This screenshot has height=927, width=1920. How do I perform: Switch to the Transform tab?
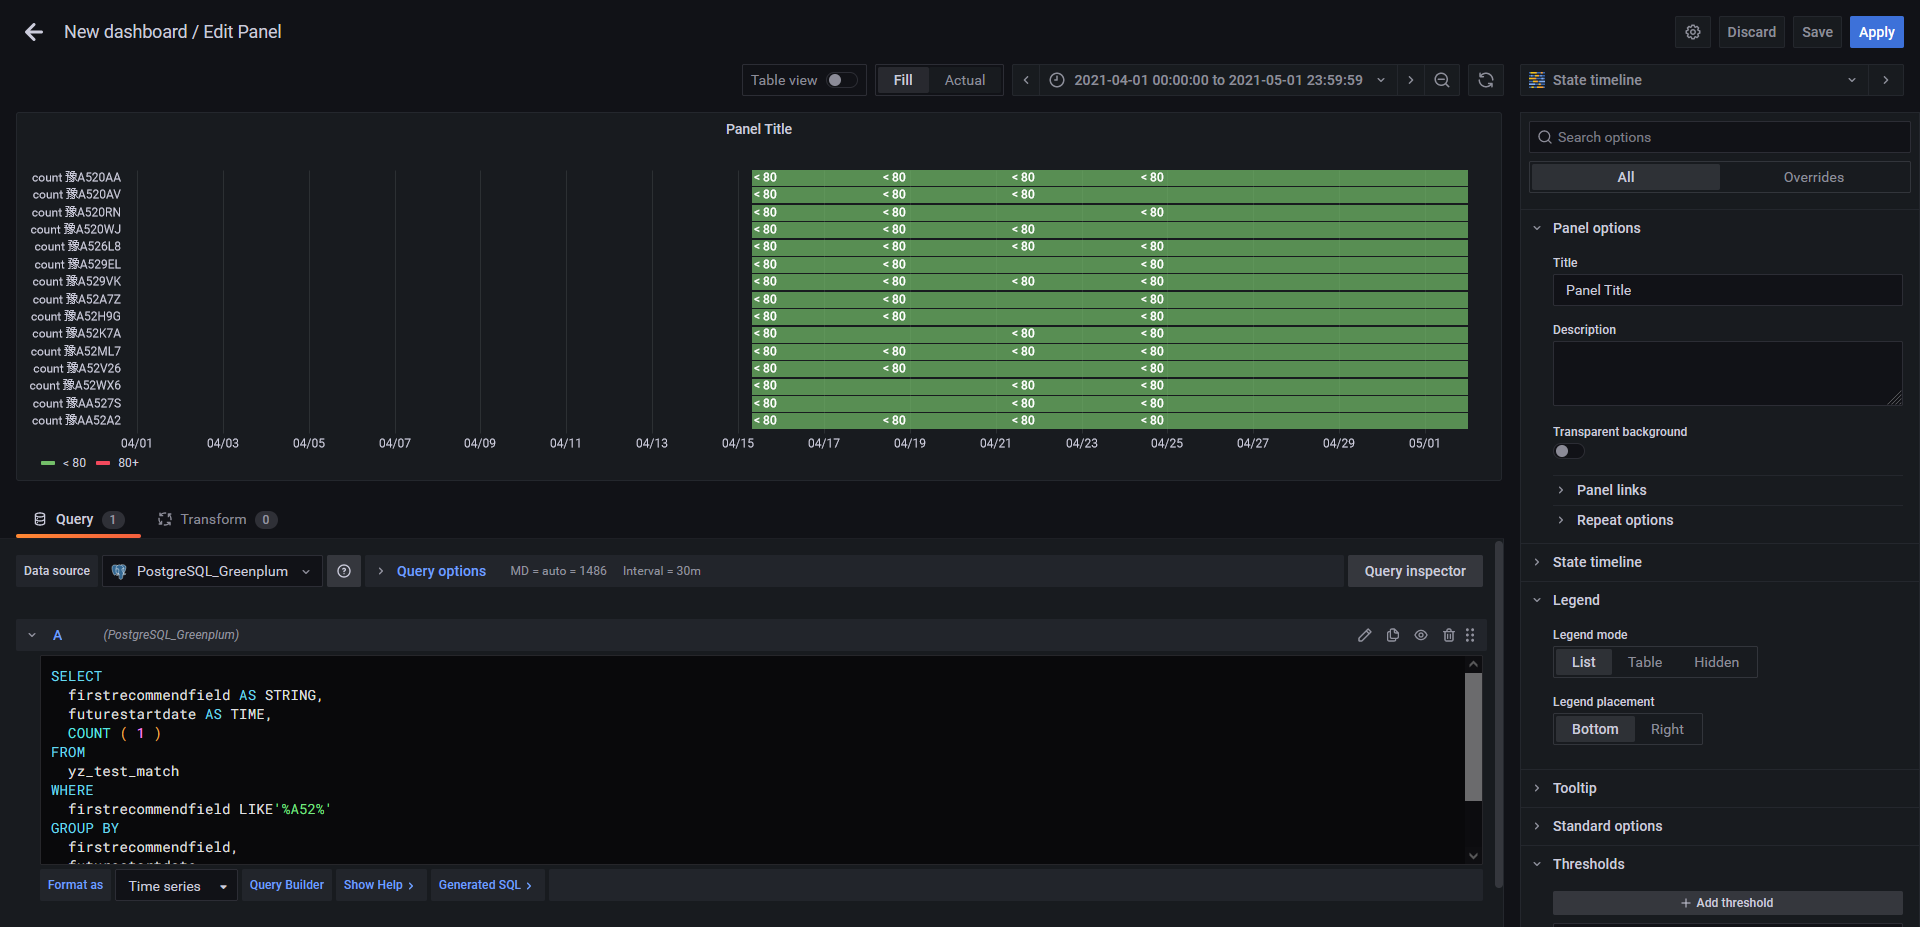tap(216, 519)
